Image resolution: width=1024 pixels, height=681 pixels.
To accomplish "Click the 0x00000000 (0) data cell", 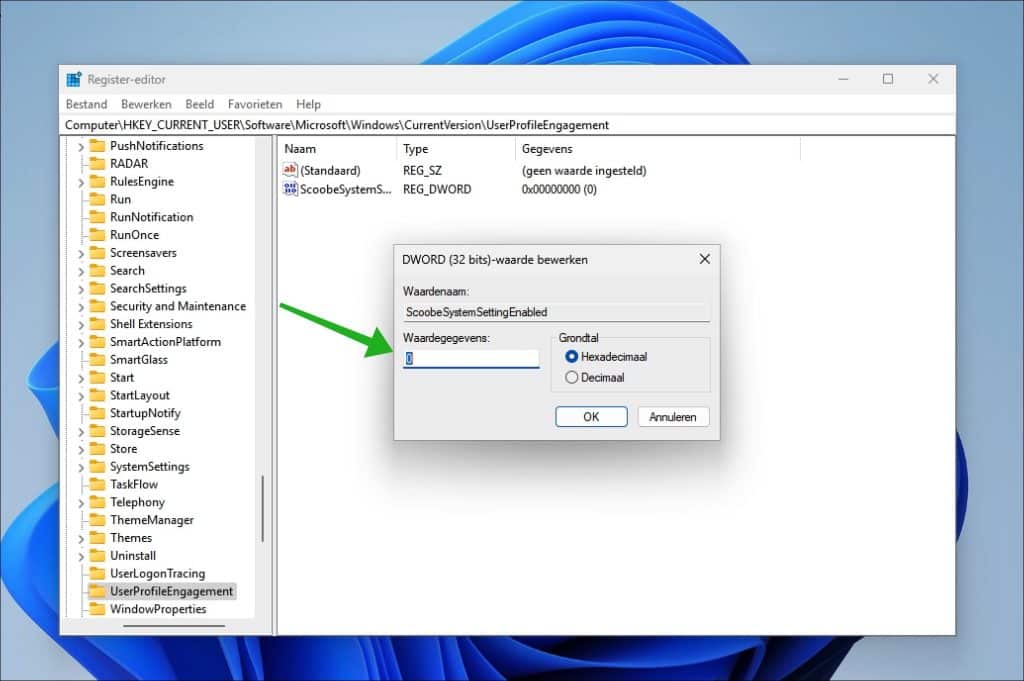I will pos(559,189).
